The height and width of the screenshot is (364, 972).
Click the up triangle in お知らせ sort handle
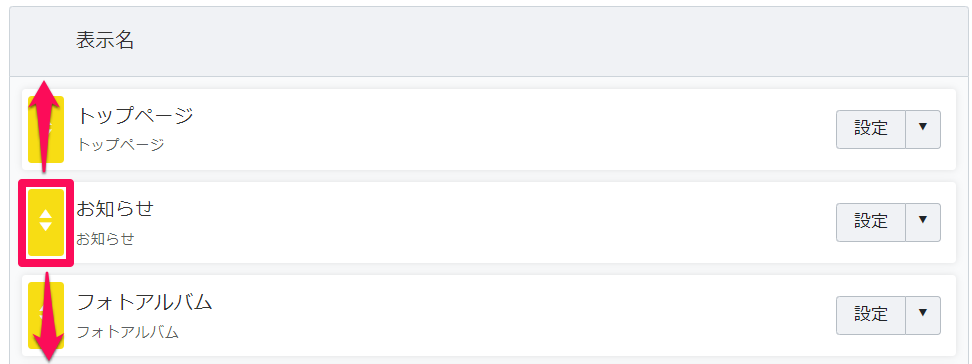tap(46, 214)
